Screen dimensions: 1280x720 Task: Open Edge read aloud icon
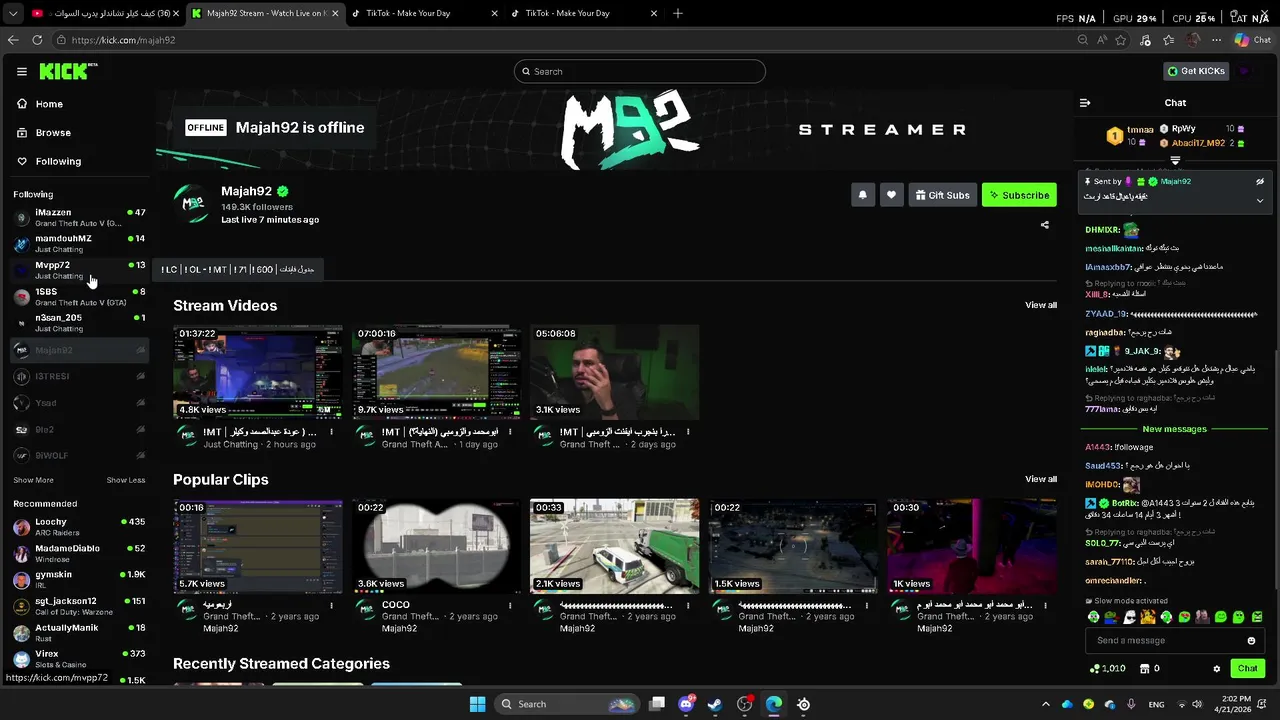pos(1101,40)
